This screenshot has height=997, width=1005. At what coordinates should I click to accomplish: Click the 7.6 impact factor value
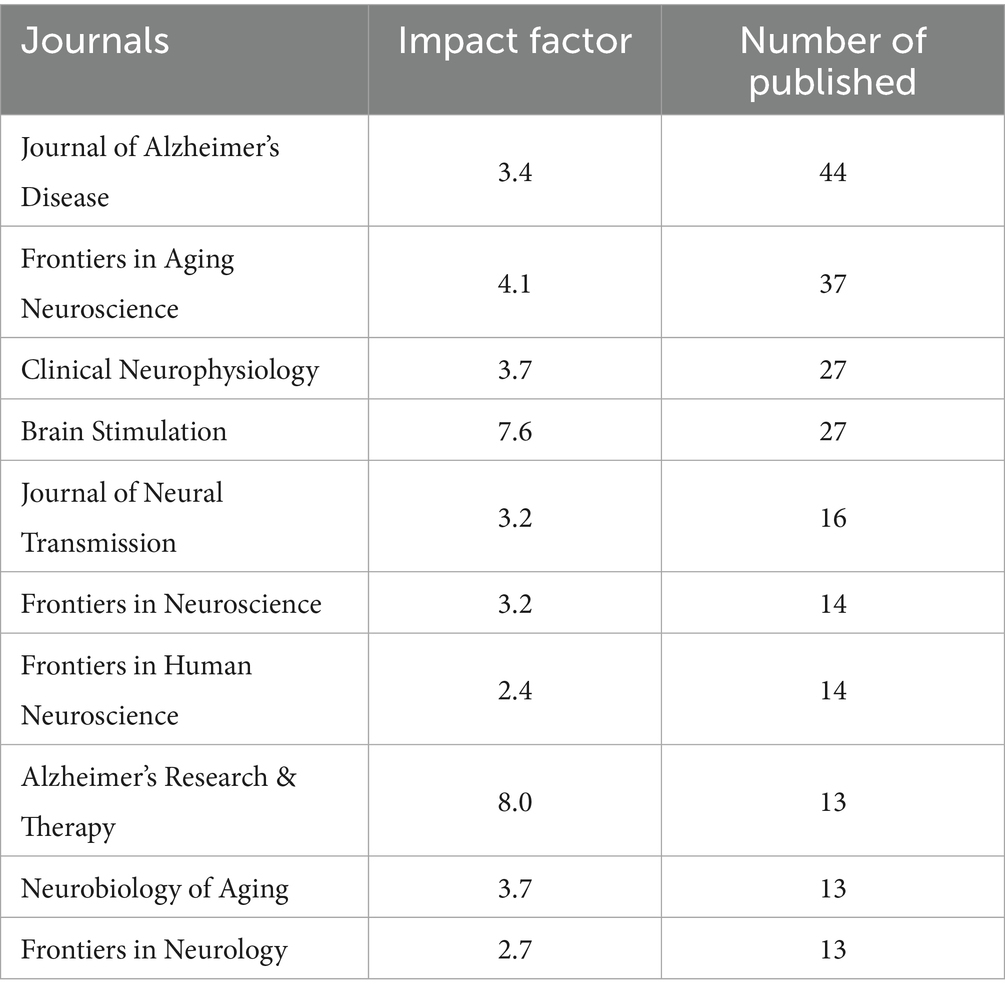pos(514,431)
